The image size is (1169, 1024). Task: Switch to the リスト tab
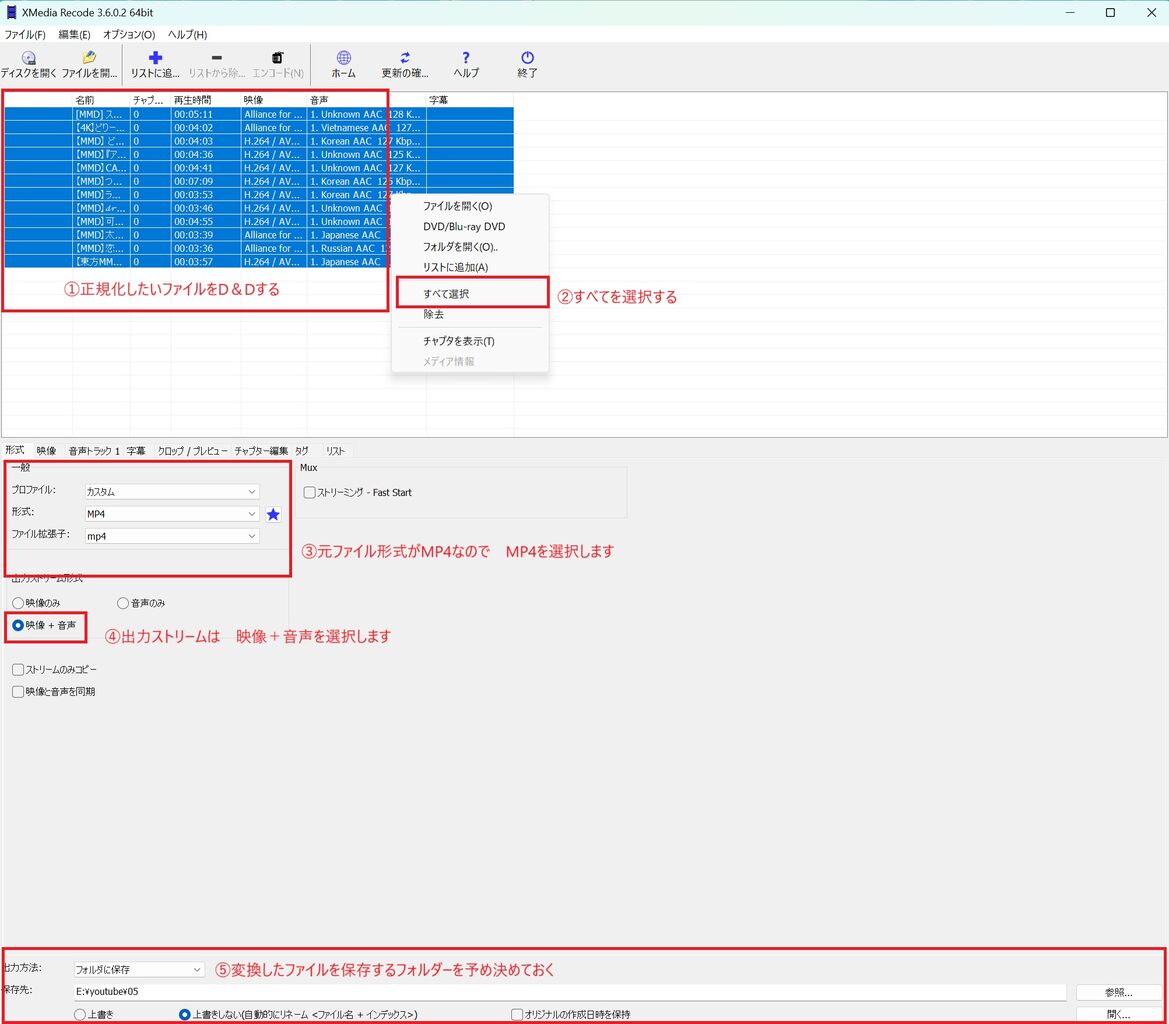point(335,451)
